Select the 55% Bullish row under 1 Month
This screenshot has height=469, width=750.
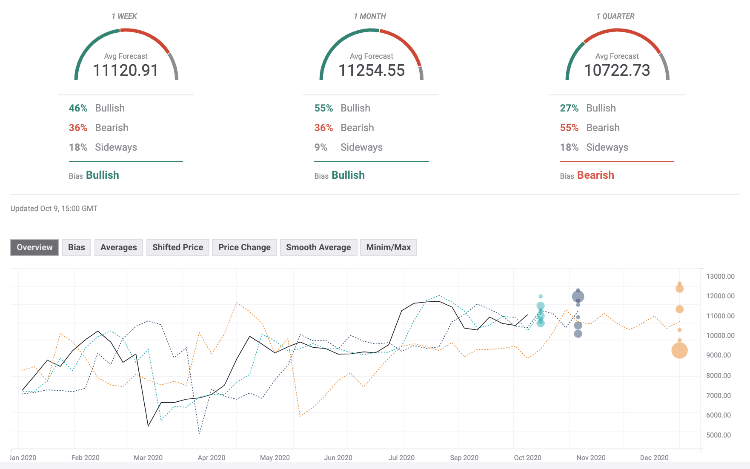(347, 107)
